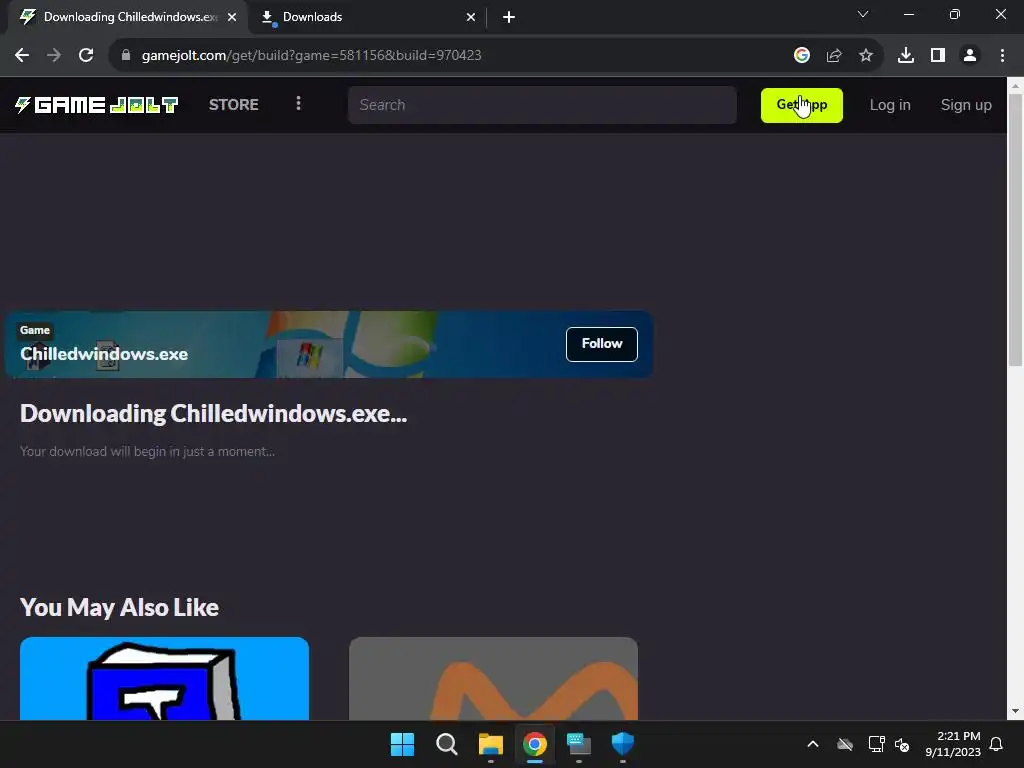Click the Downloading Chilledwindows.exe... heading

(214, 414)
